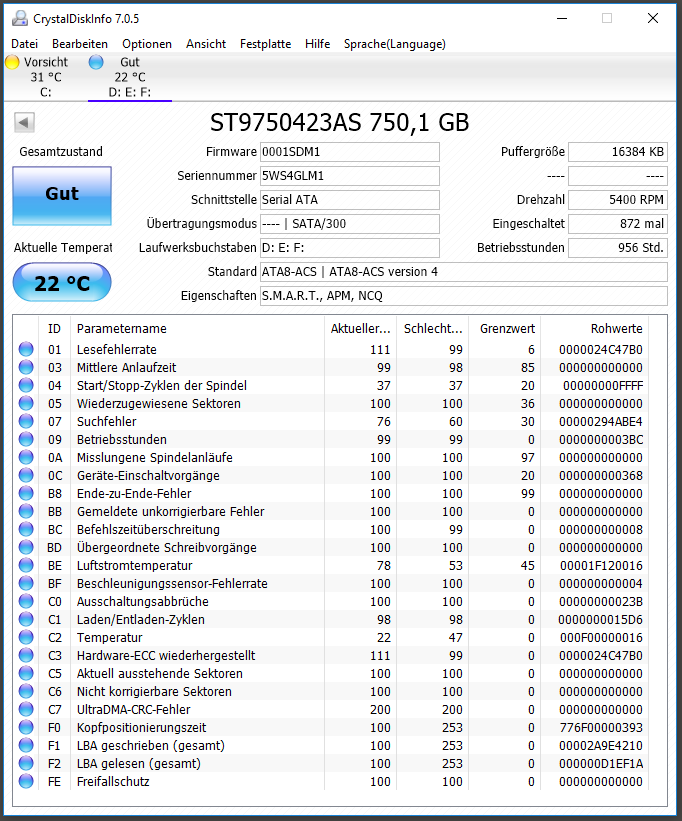682x821 pixels.
Task: Click the Übertragungsmodus field SATA/300
Action: [350, 224]
